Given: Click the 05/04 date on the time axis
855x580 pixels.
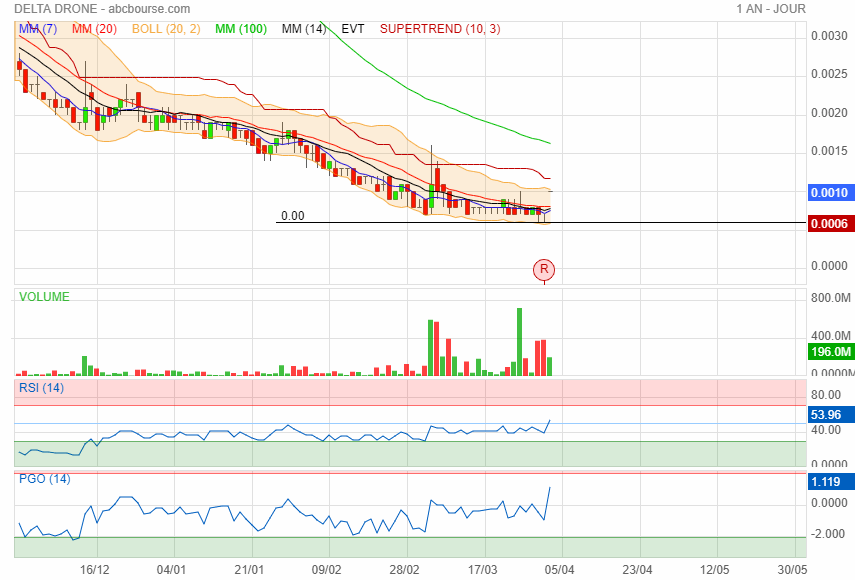Looking at the screenshot, I should tap(559, 568).
